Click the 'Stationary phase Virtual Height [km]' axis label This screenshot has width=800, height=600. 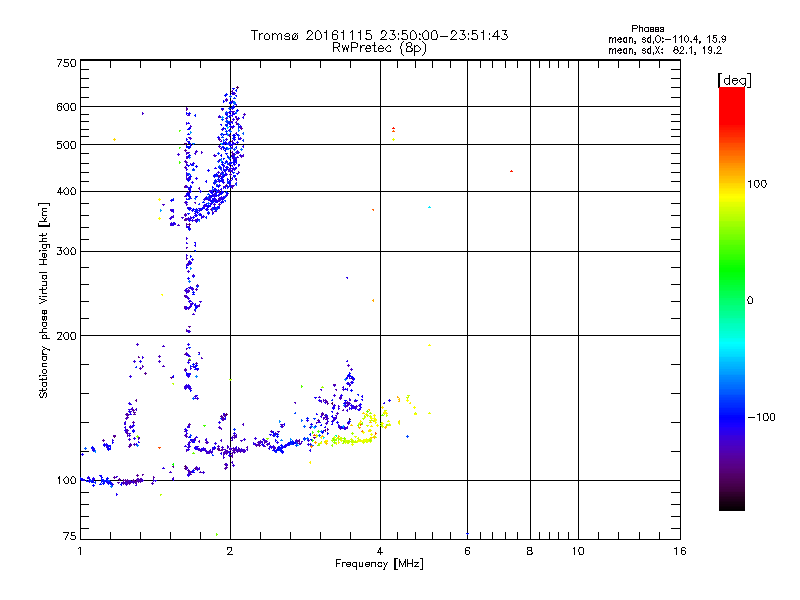tap(44, 301)
